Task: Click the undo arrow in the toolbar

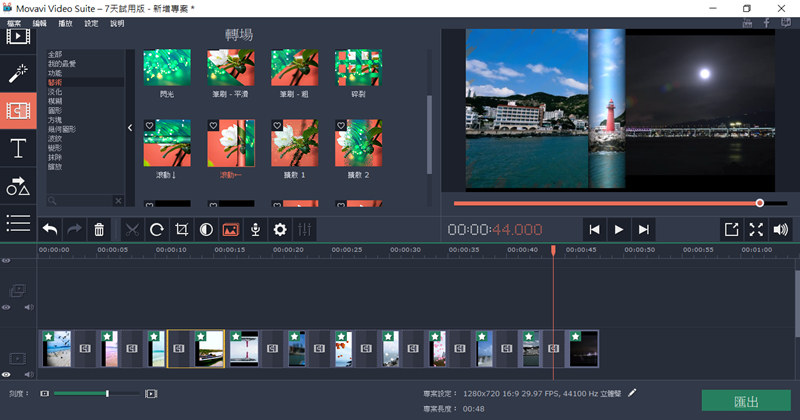Action: (x=49, y=229)
